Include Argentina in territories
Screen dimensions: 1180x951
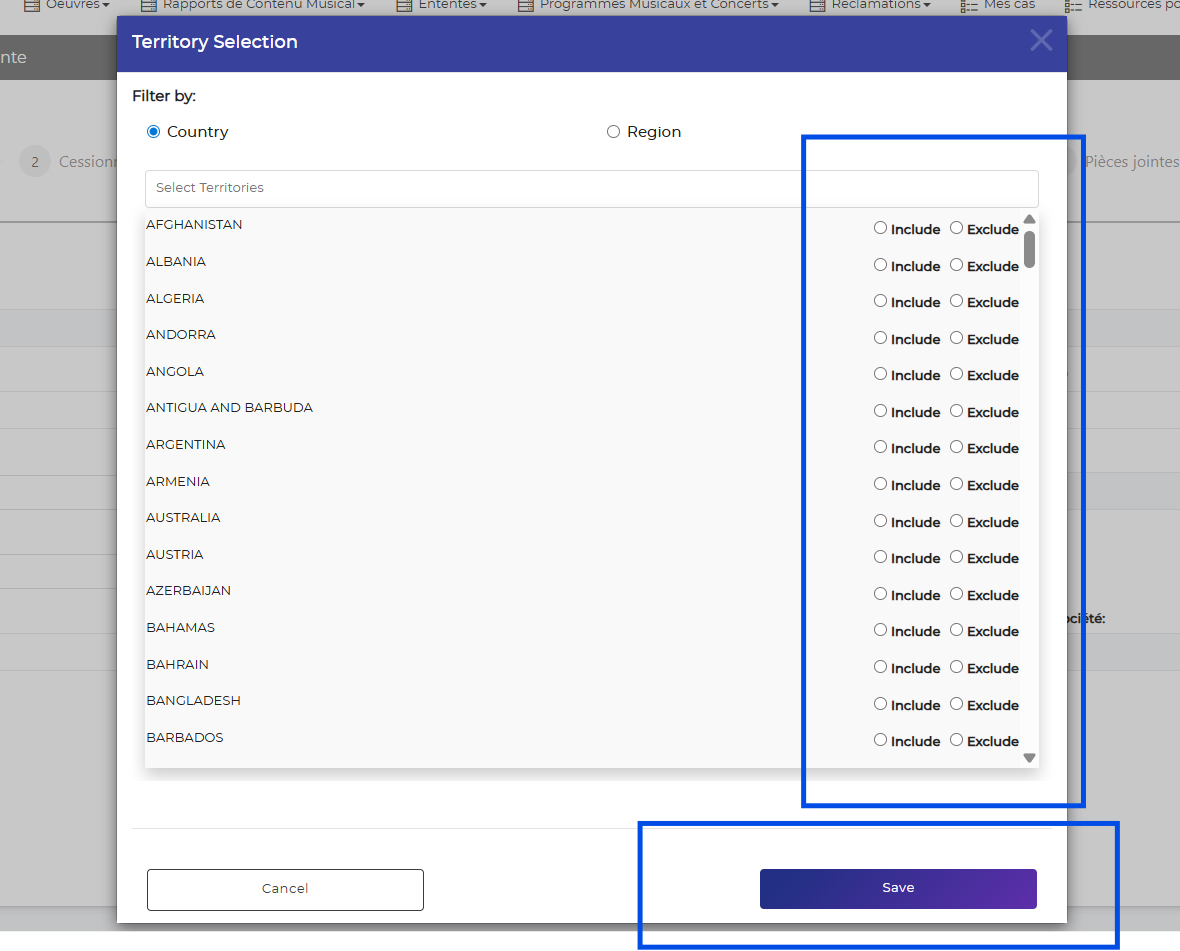(x=880, y=447)
